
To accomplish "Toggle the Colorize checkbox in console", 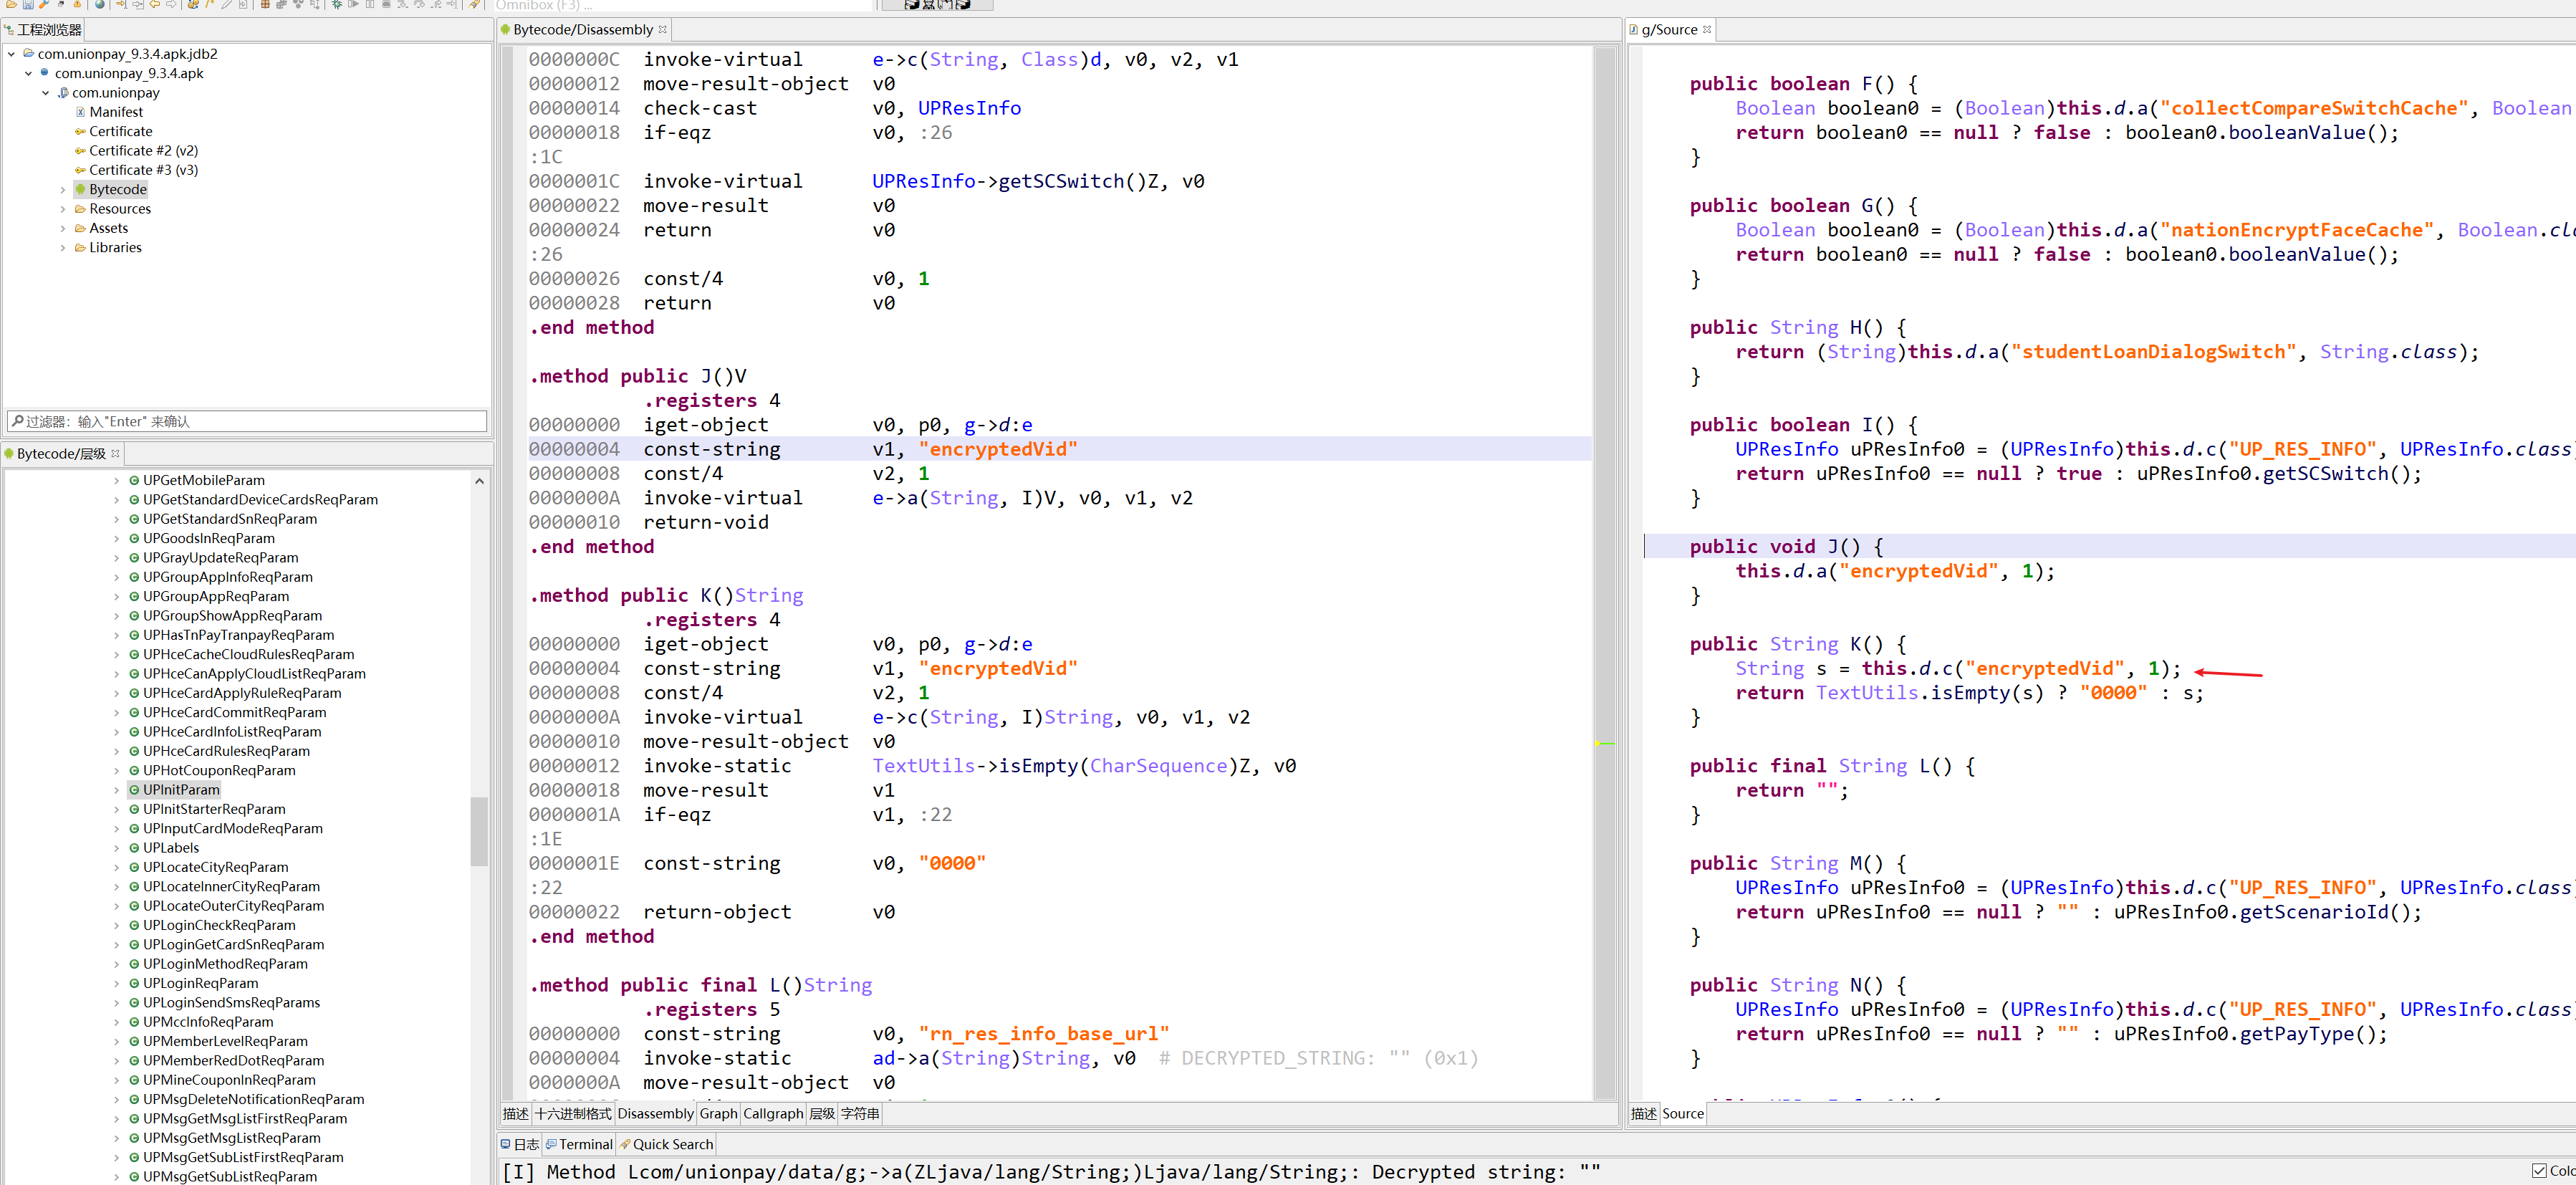I will pos(2539,1170).
